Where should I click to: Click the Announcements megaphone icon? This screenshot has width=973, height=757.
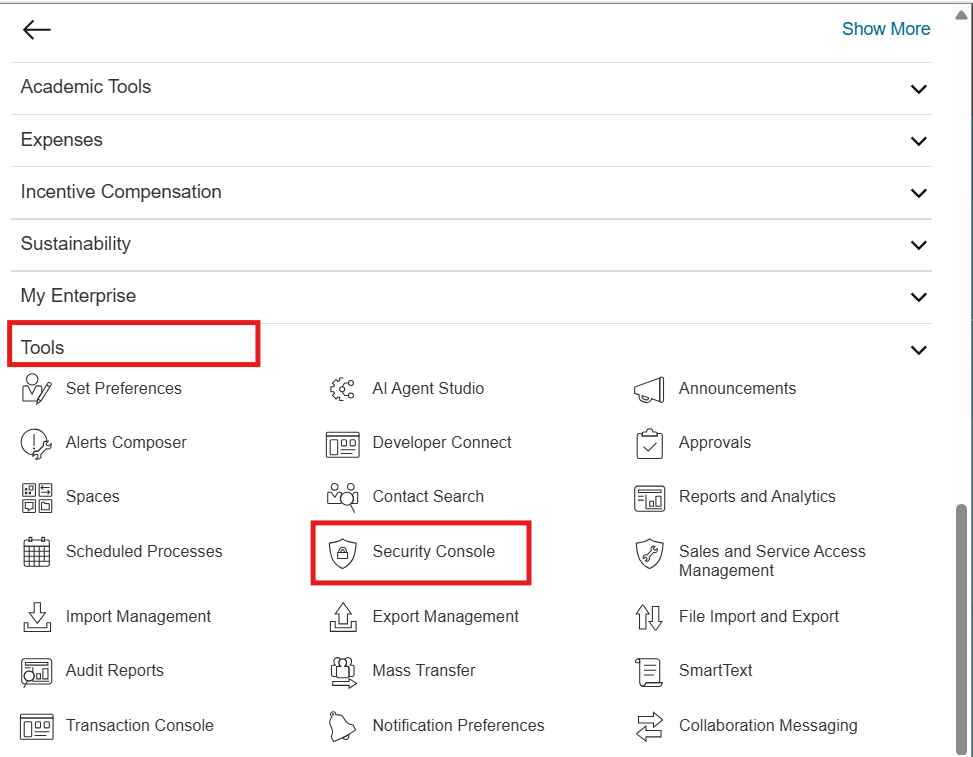(x=649, y=389)
